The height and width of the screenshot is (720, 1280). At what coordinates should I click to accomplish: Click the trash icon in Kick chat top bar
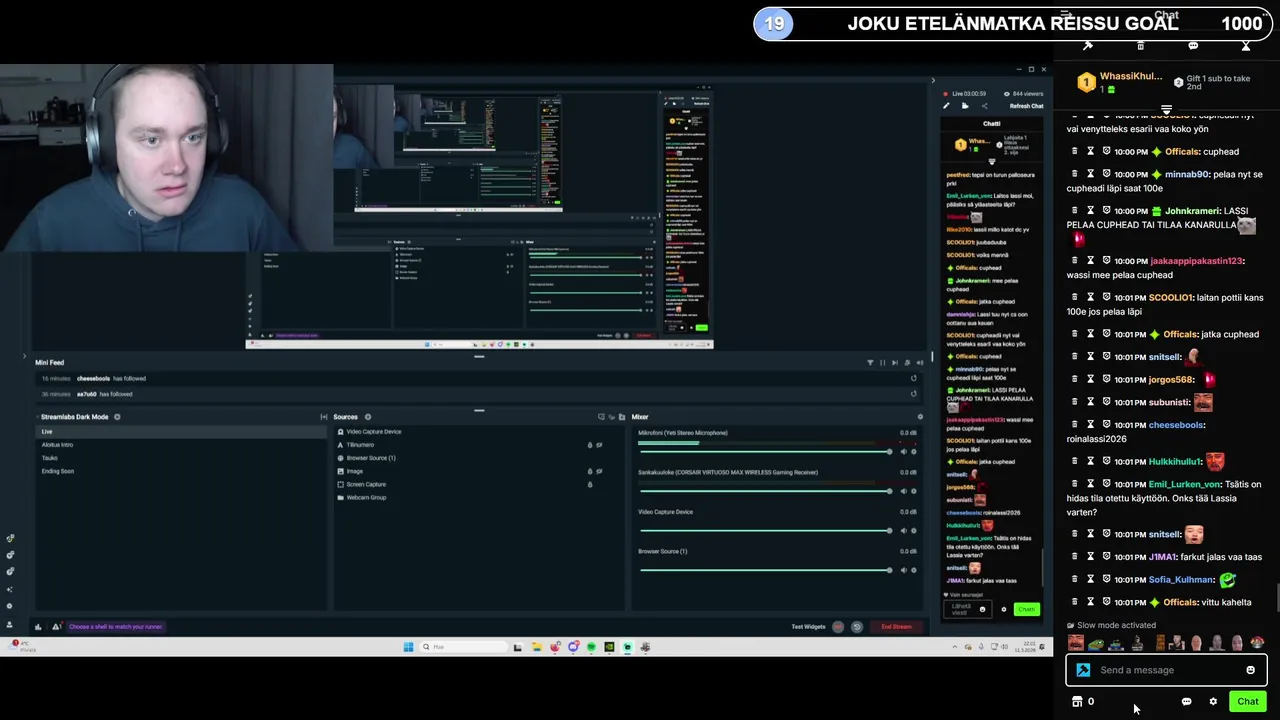pyautogui.click(x=1140, y=46)
